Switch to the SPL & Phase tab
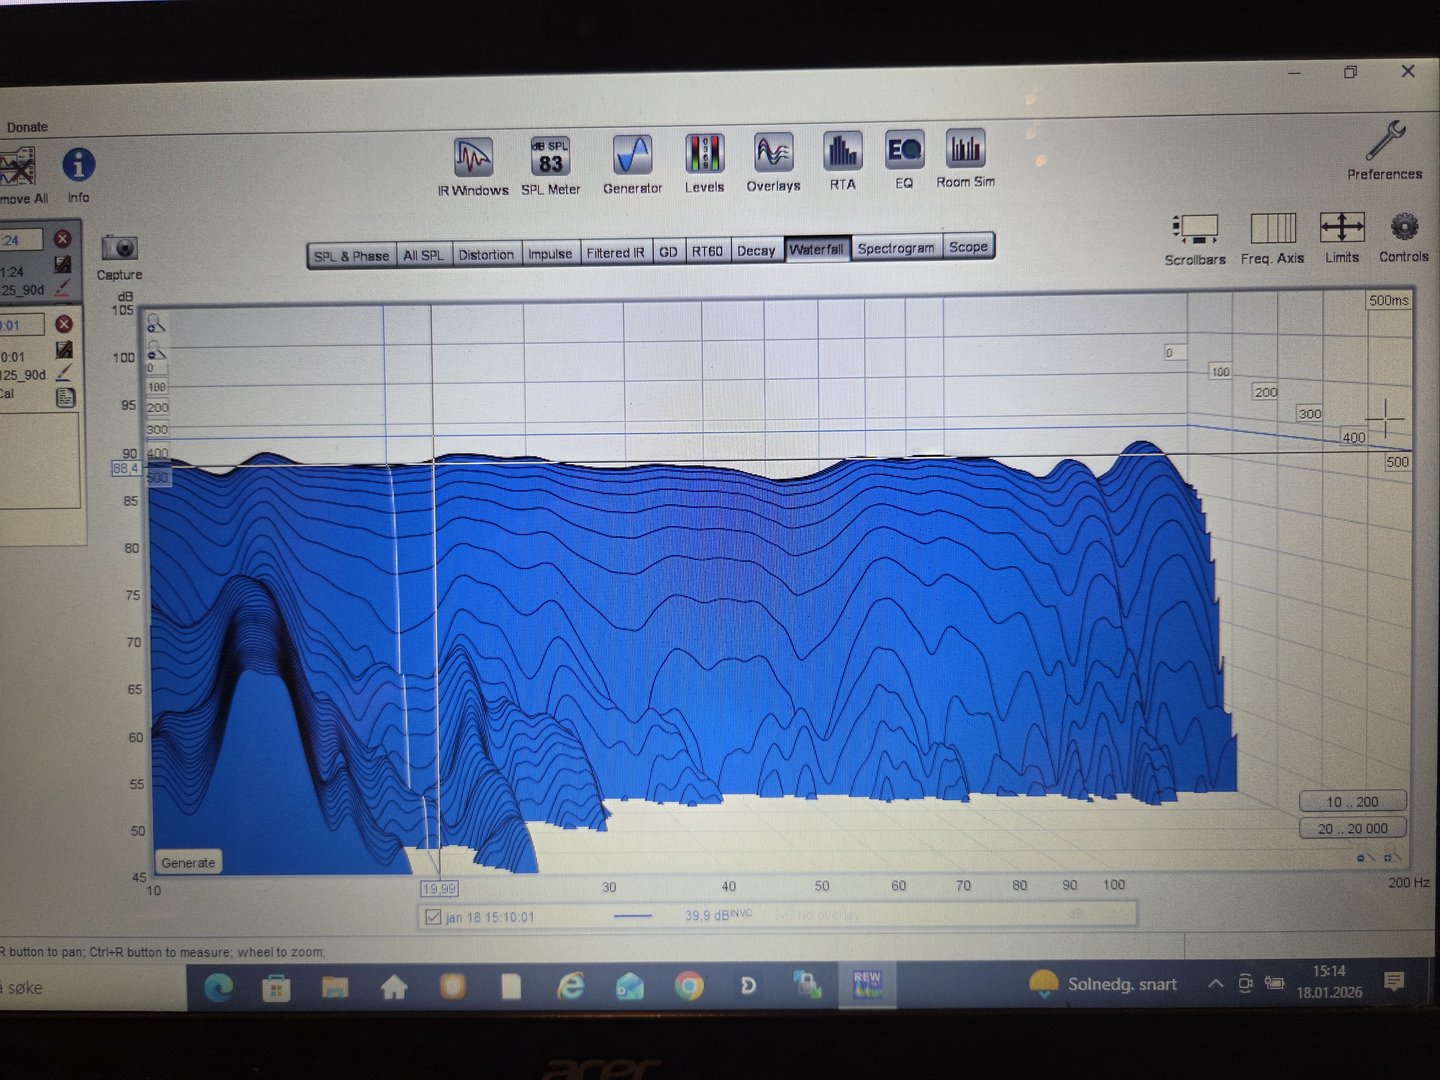Image resolution: width=1440 pixels, height=1080 pixels. click(x=351, y=256)
